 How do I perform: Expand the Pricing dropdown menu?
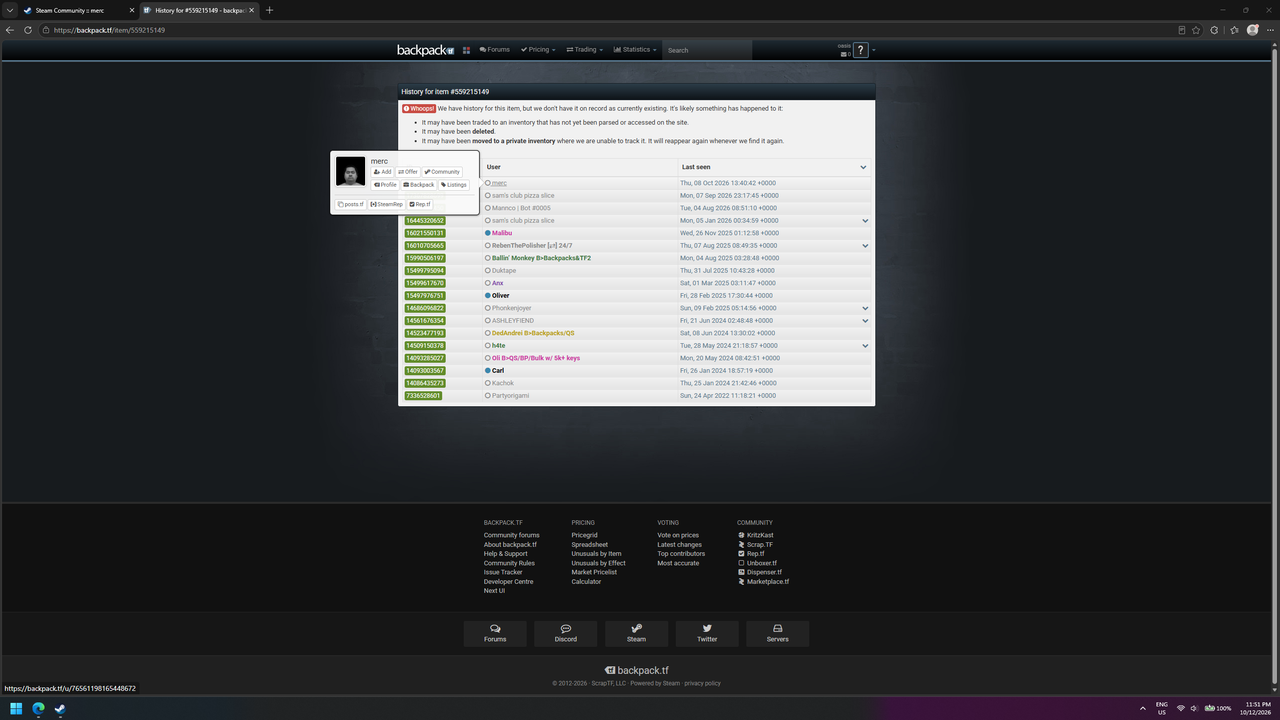(x=538, y=50)
